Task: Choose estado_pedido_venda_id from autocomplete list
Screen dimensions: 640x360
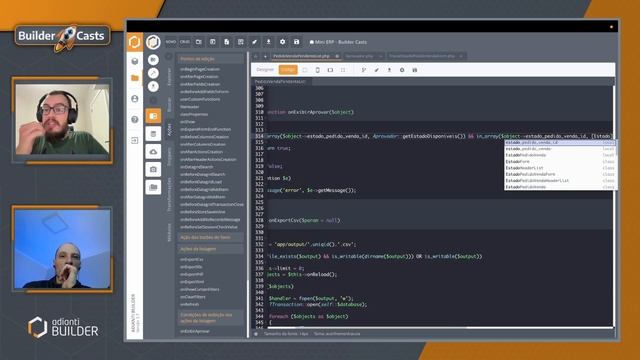Action: [560, 142]
